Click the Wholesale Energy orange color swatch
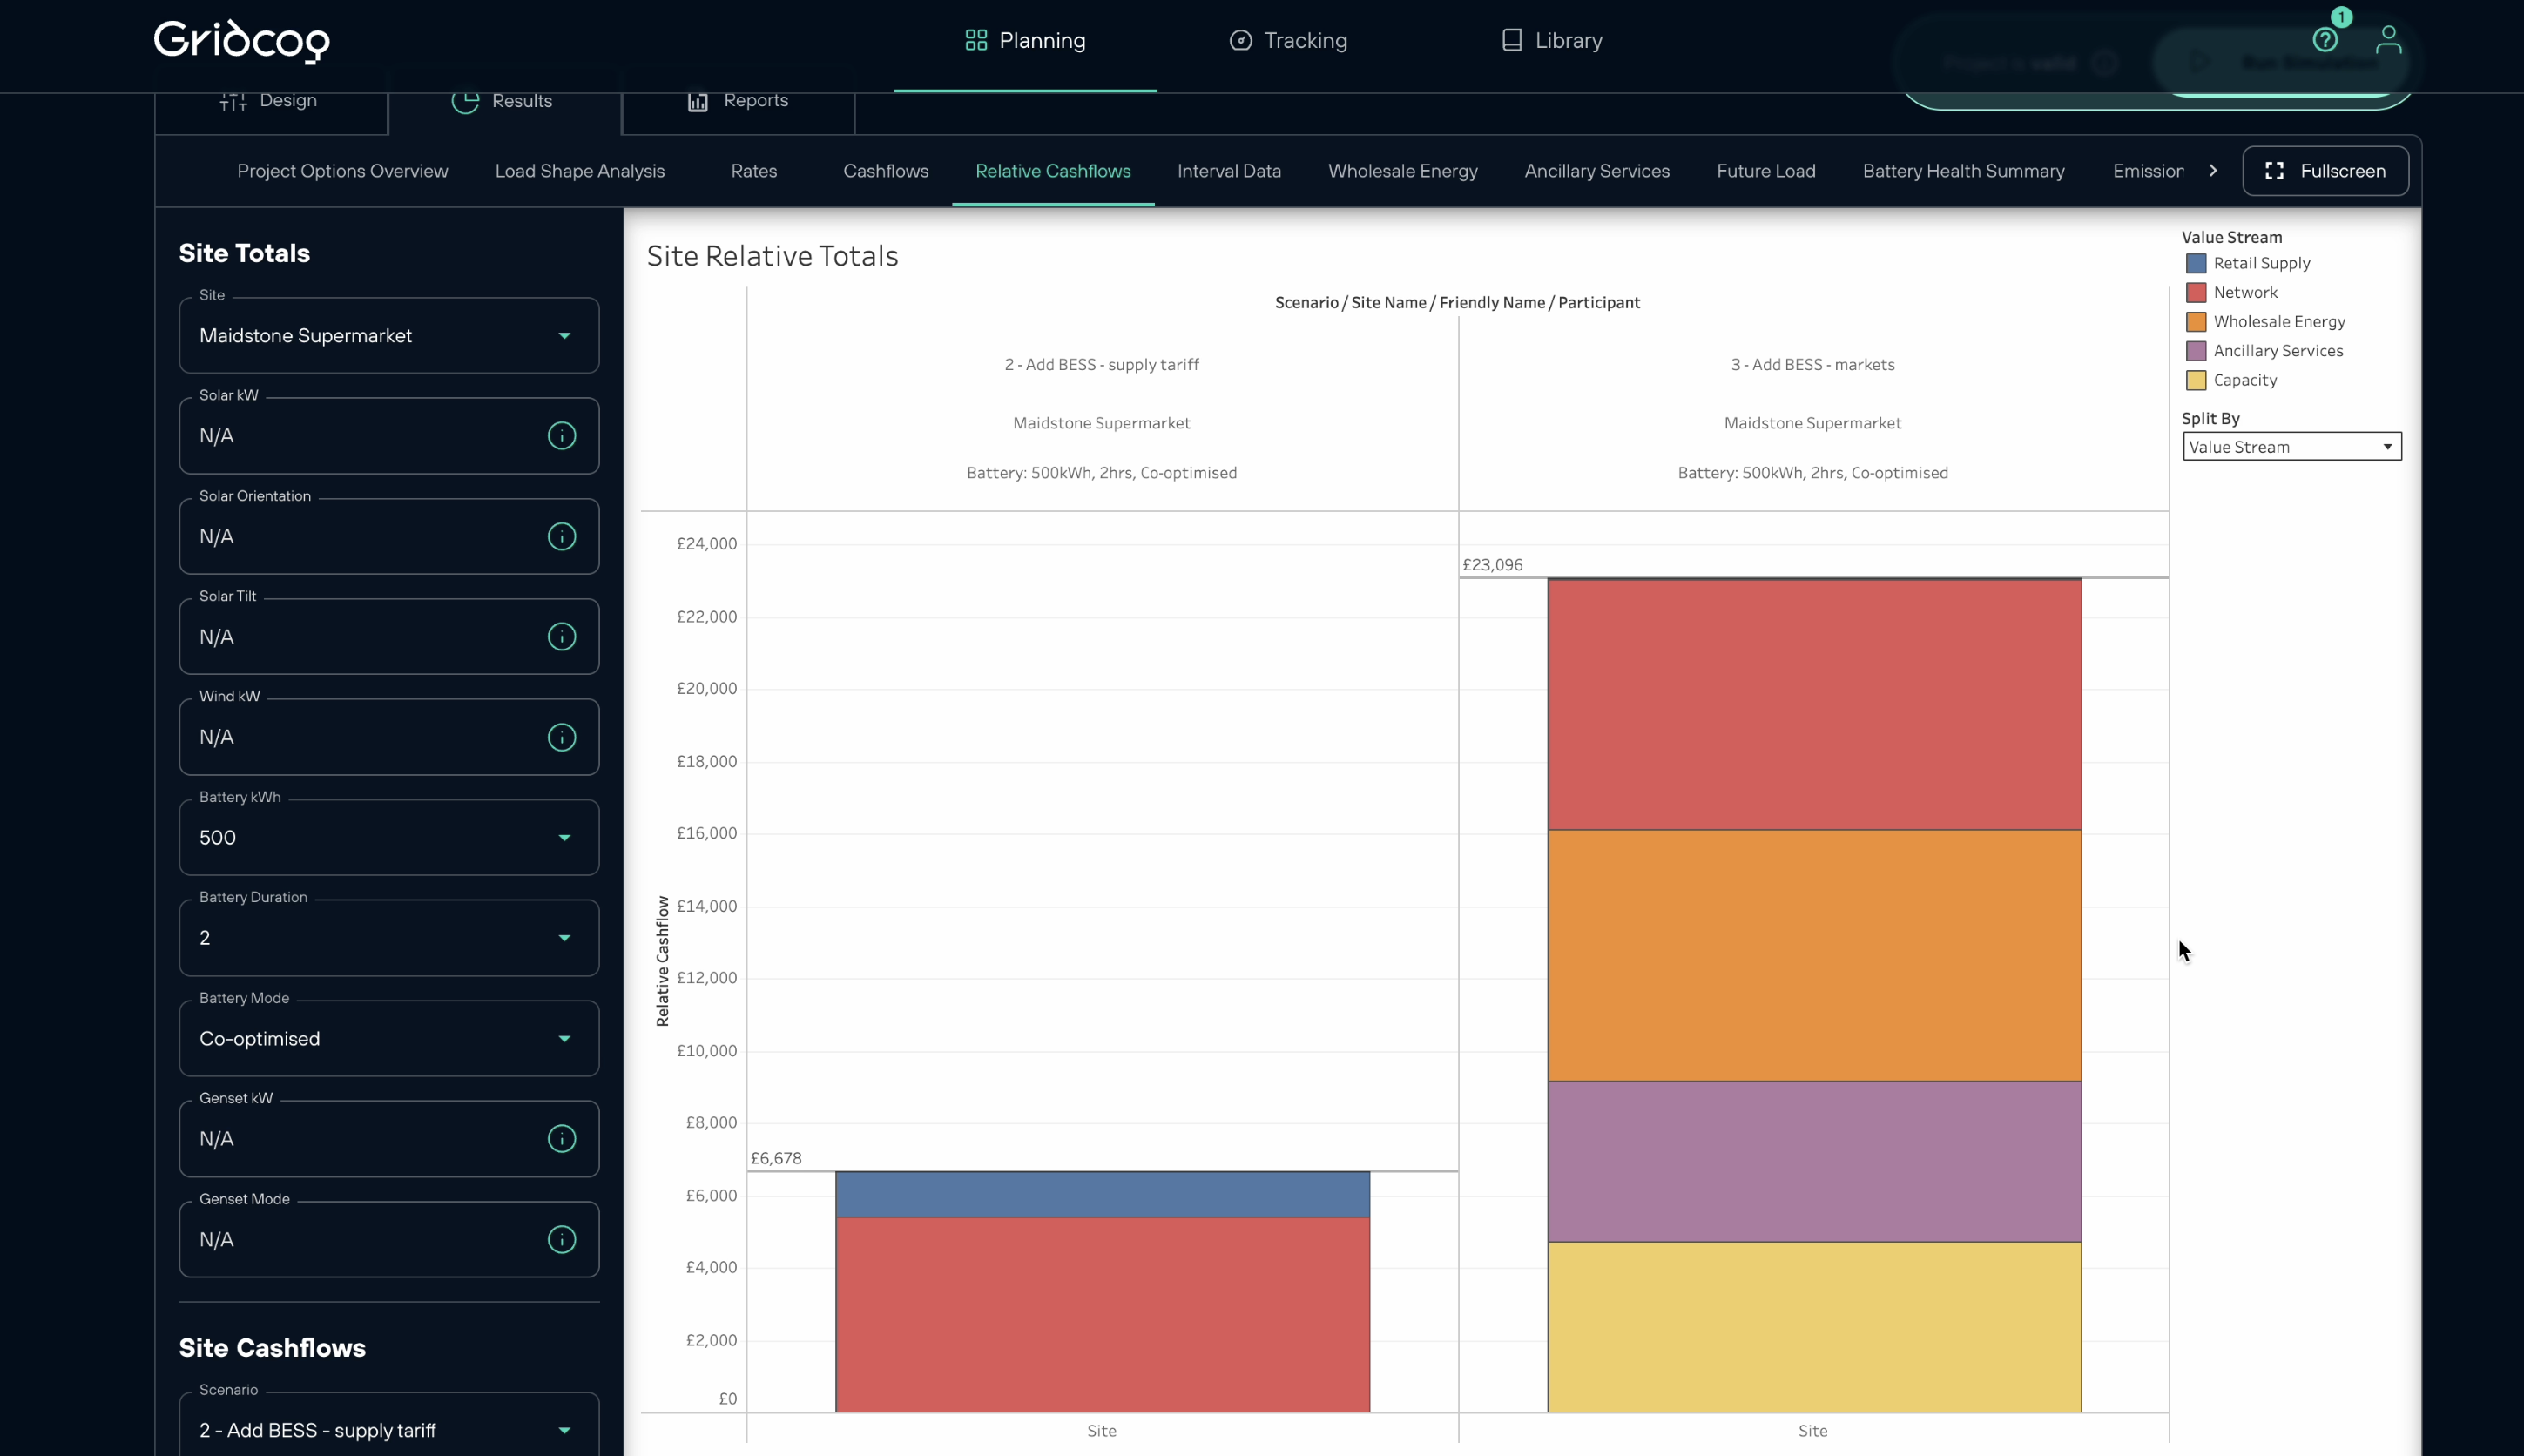This screenshot has height=1456, width=2524. click(2195, 321)
